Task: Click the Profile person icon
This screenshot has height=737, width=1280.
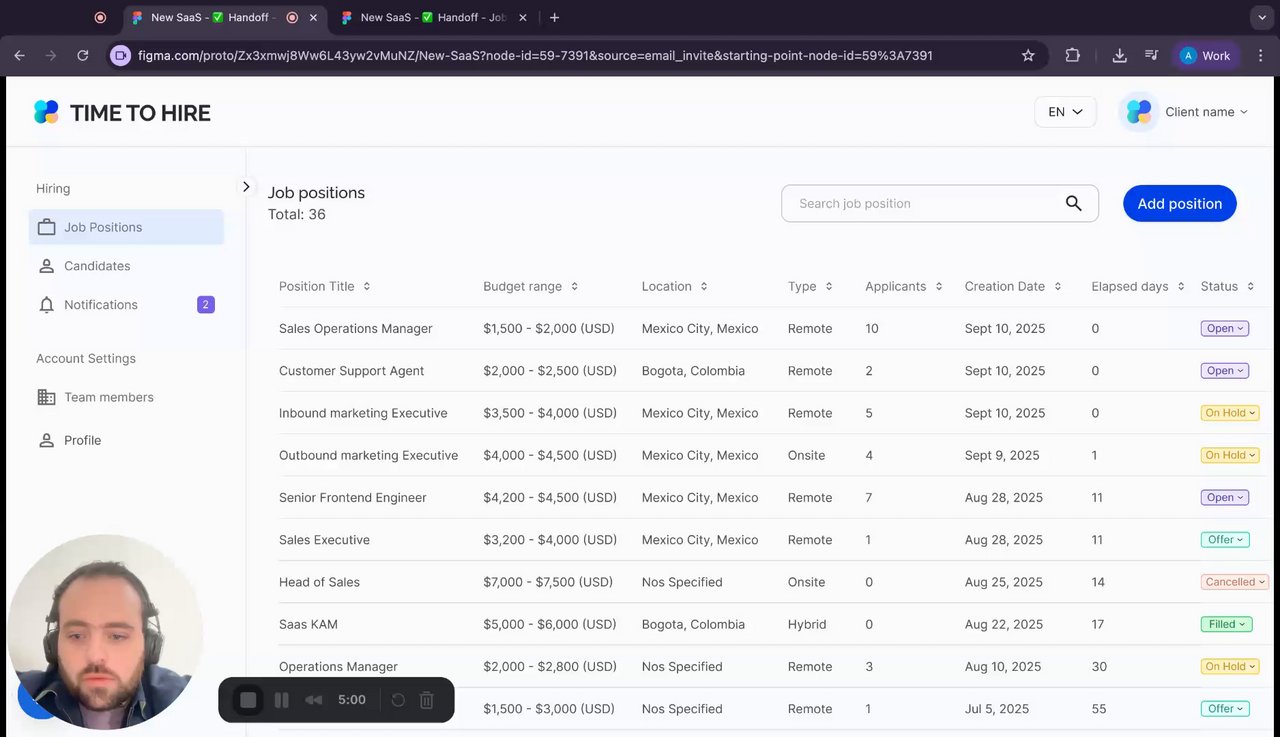Action: (x=46, y=440)
